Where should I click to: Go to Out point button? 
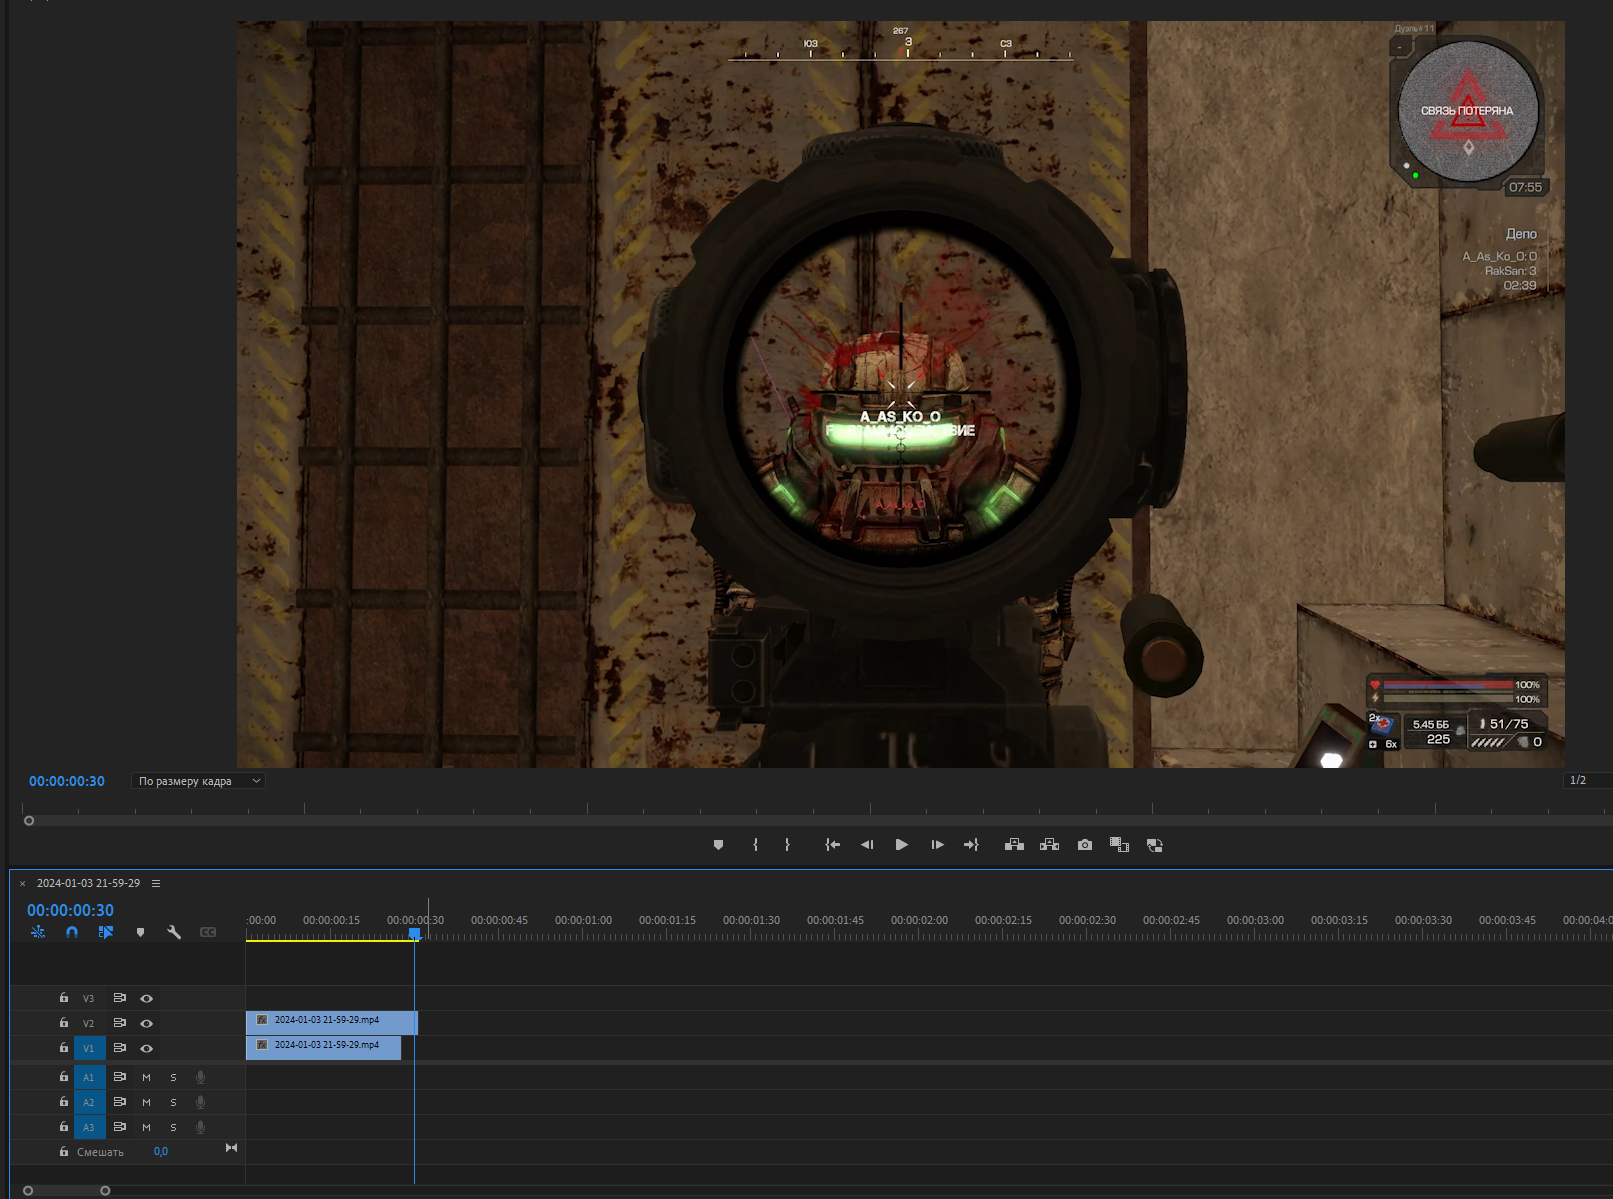971,845
